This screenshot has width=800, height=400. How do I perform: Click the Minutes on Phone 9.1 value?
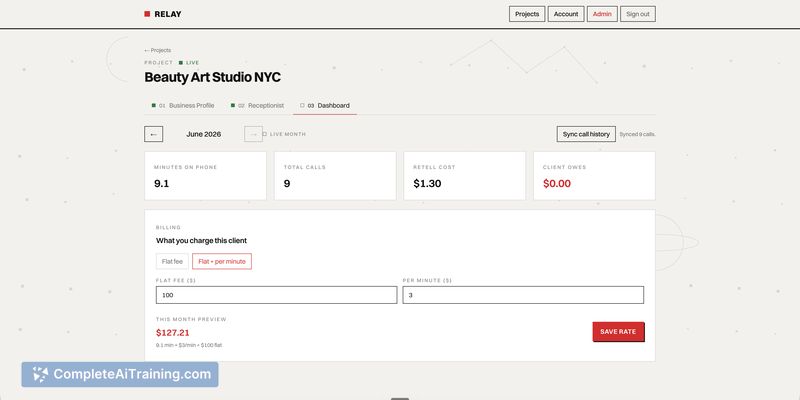[x=161, y=184]
